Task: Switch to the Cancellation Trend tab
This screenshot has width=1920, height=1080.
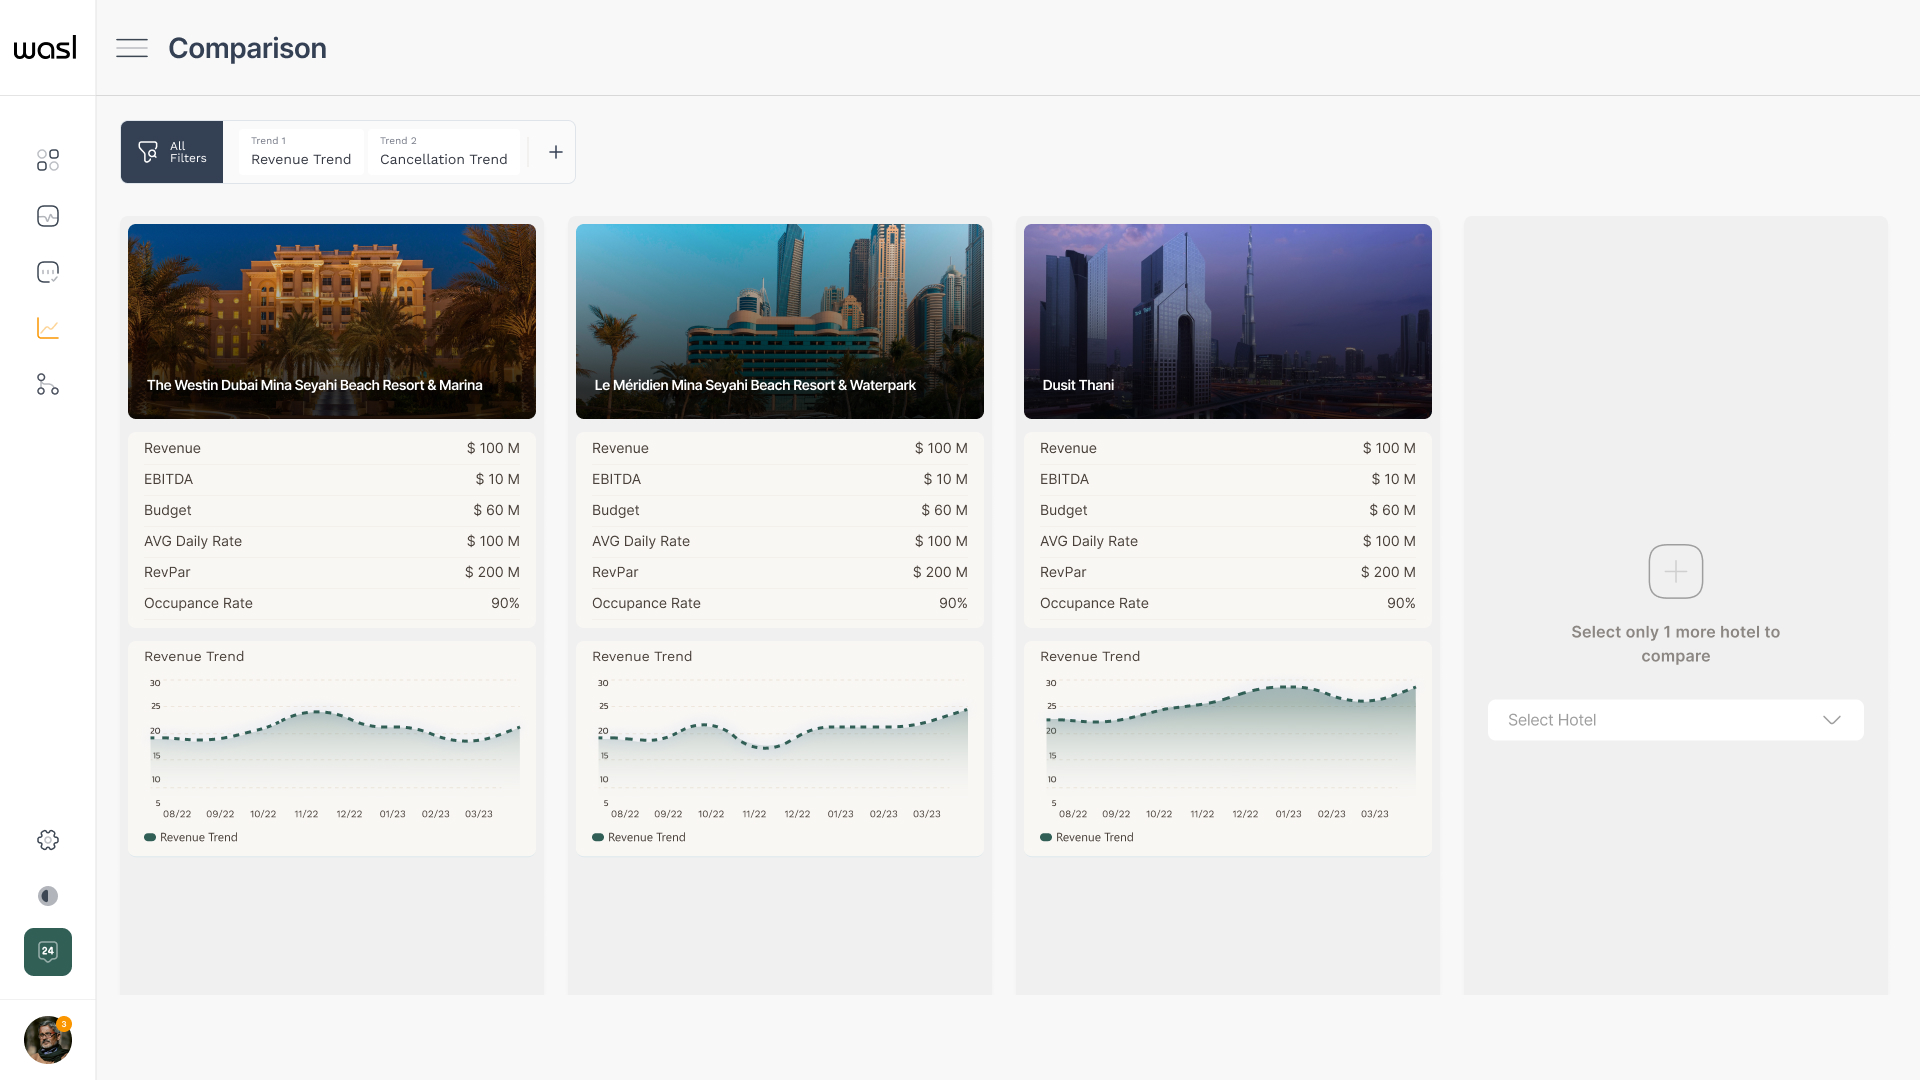Action: tap(443, 152)
